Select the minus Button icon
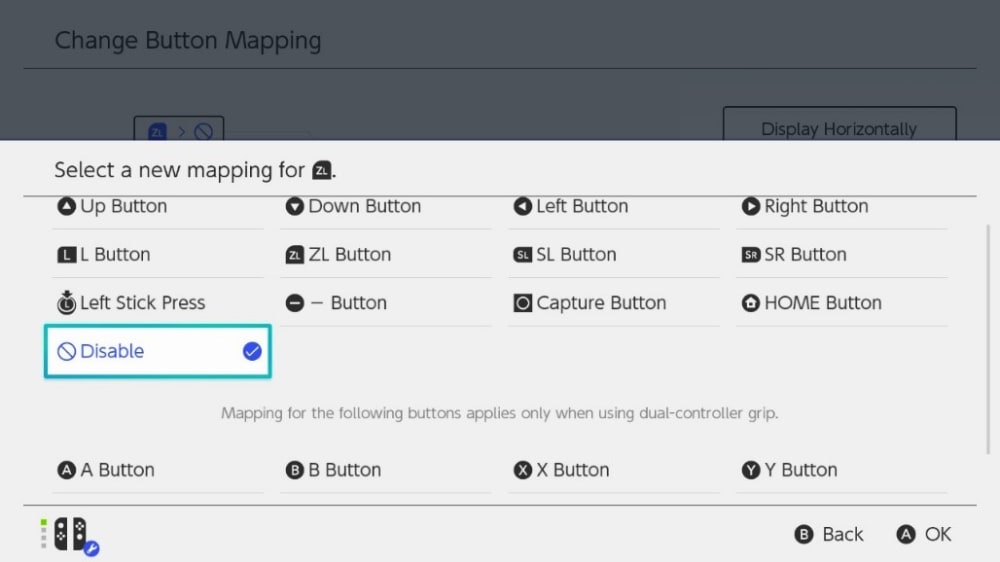This screenshot has height=562, width=1000. (x=294, y=303)
